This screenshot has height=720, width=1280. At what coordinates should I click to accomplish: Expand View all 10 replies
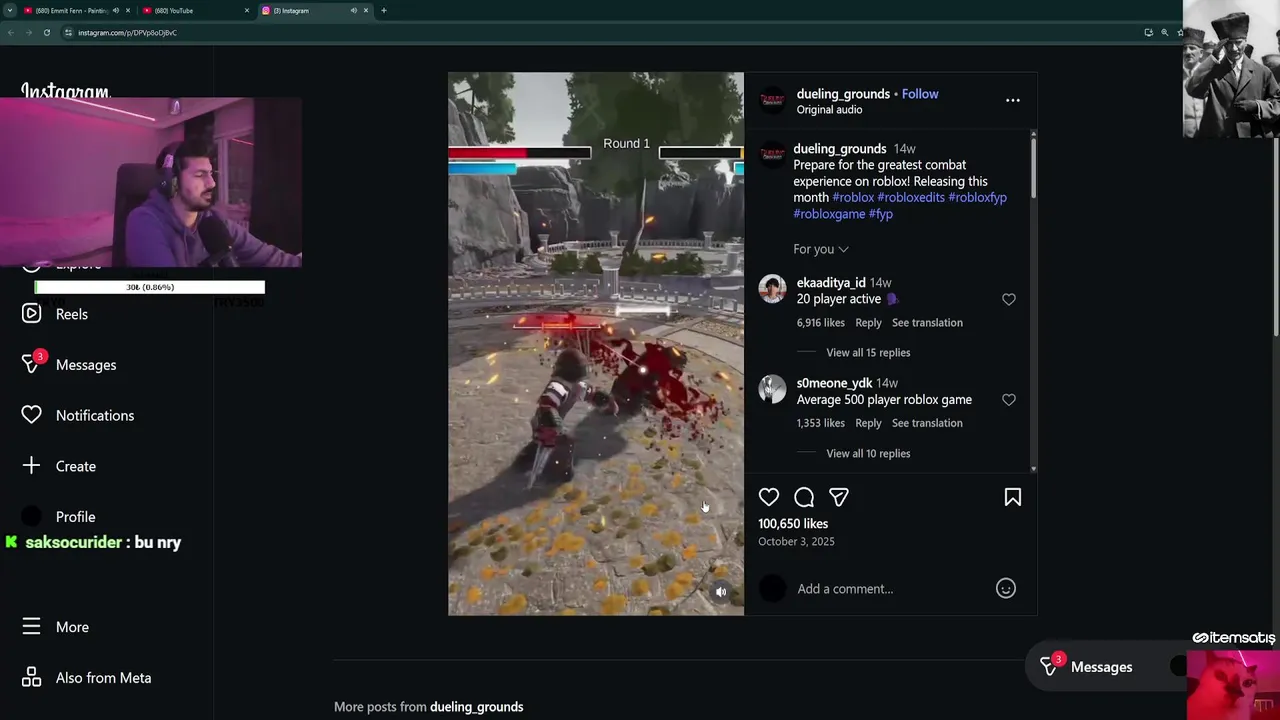(868, 454)
